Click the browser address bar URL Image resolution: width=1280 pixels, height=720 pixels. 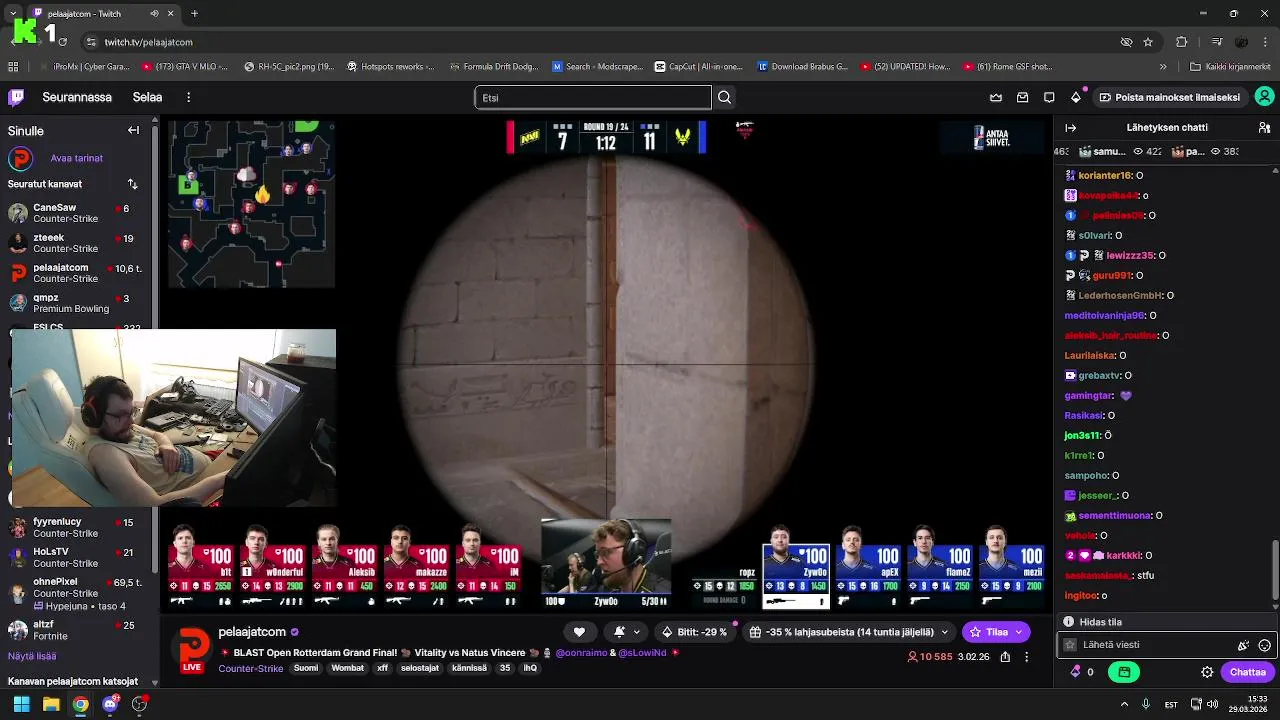(x=149, y=42)
